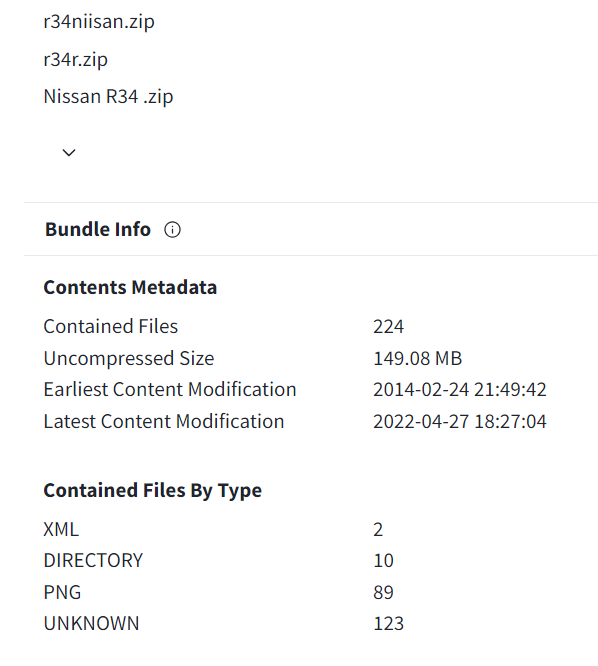Click the UNKNOWN file type row label

91,624
